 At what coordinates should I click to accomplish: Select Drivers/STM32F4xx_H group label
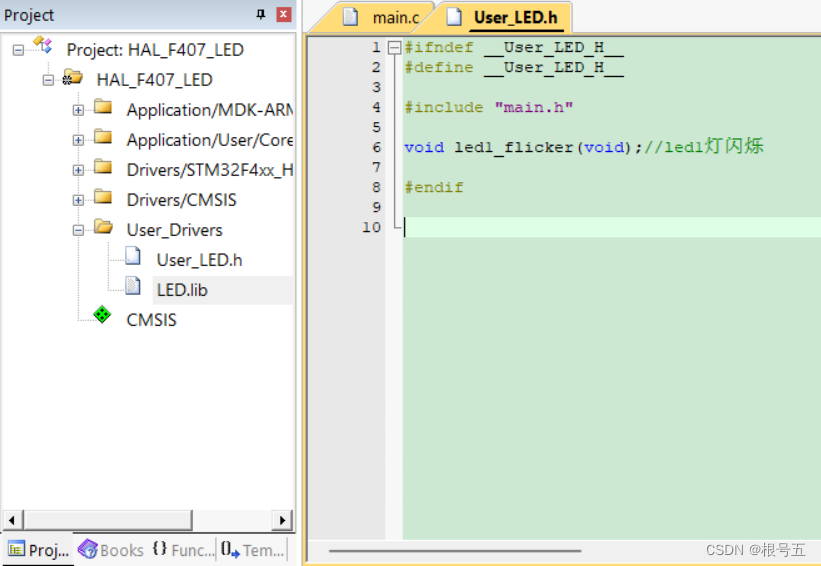tap(209, 170)
